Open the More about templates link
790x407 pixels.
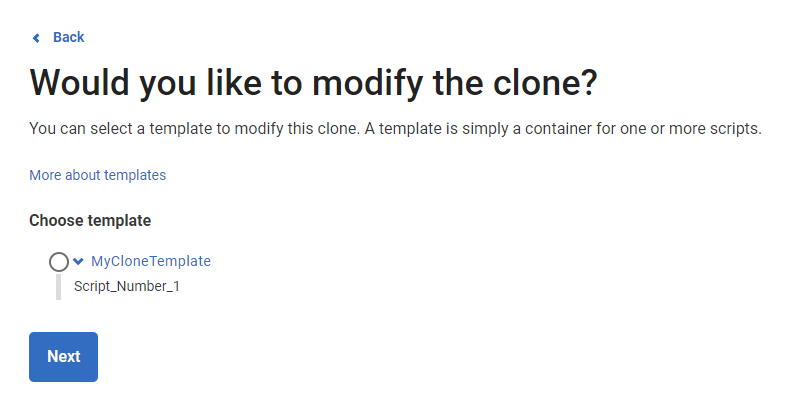[97, 175]
